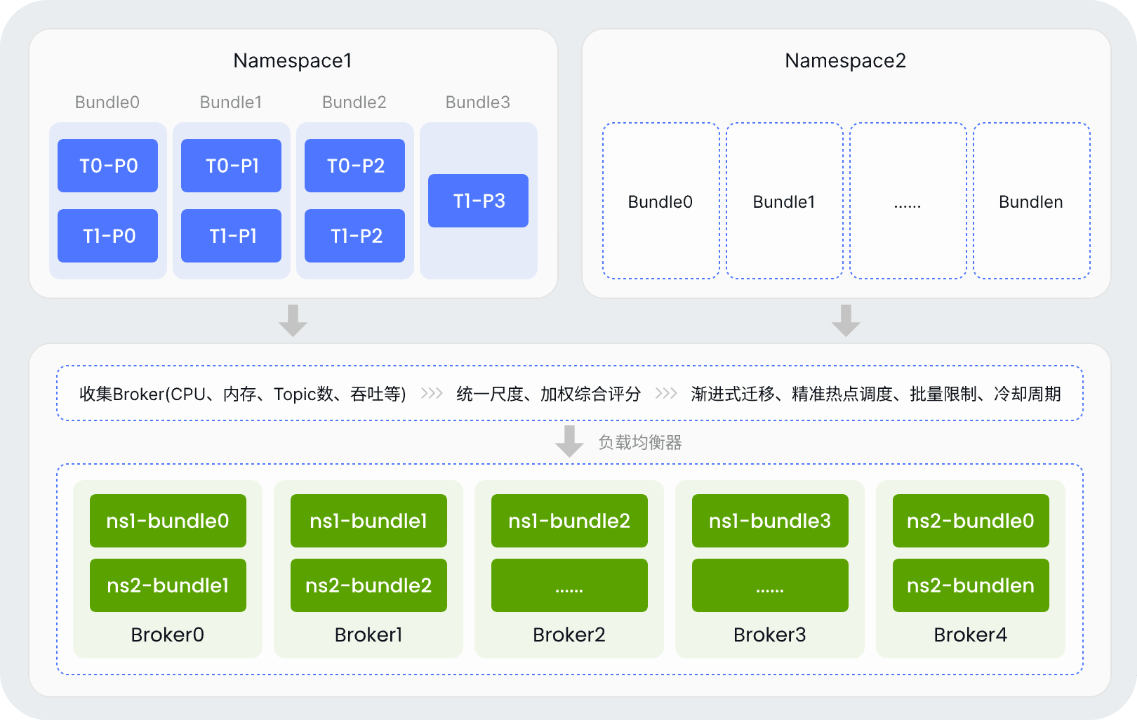Viewport: 1137px width, 720px height.
Task: Click the ns1-bundle0 green box in Broker0
Action: click(x=168, y=521)
